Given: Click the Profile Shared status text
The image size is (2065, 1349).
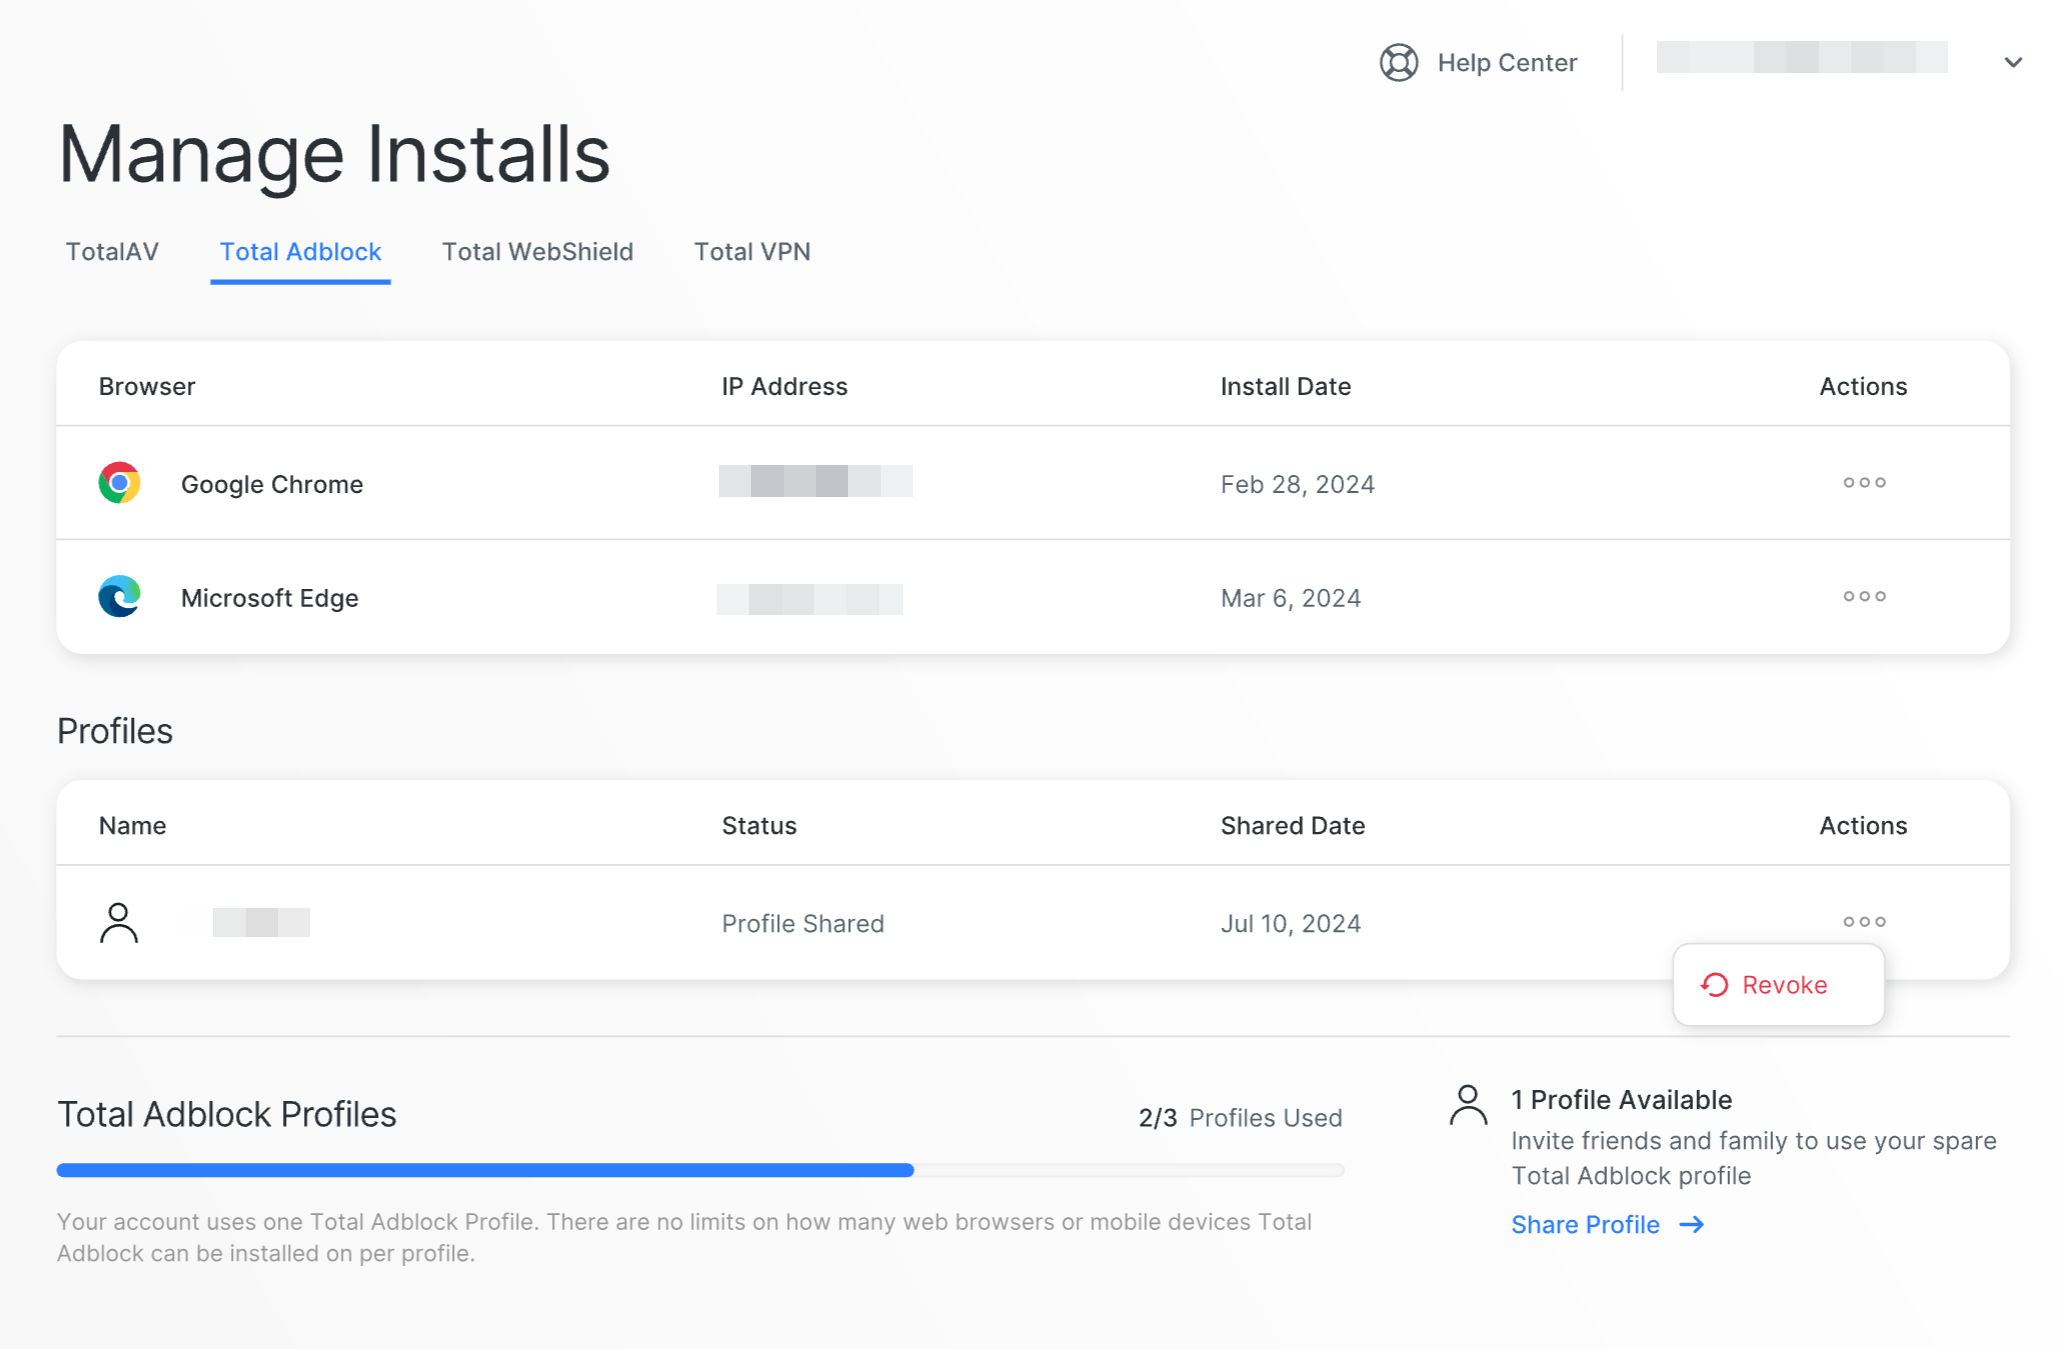Looking at the screenshot, I should click(x=803, y=923).
